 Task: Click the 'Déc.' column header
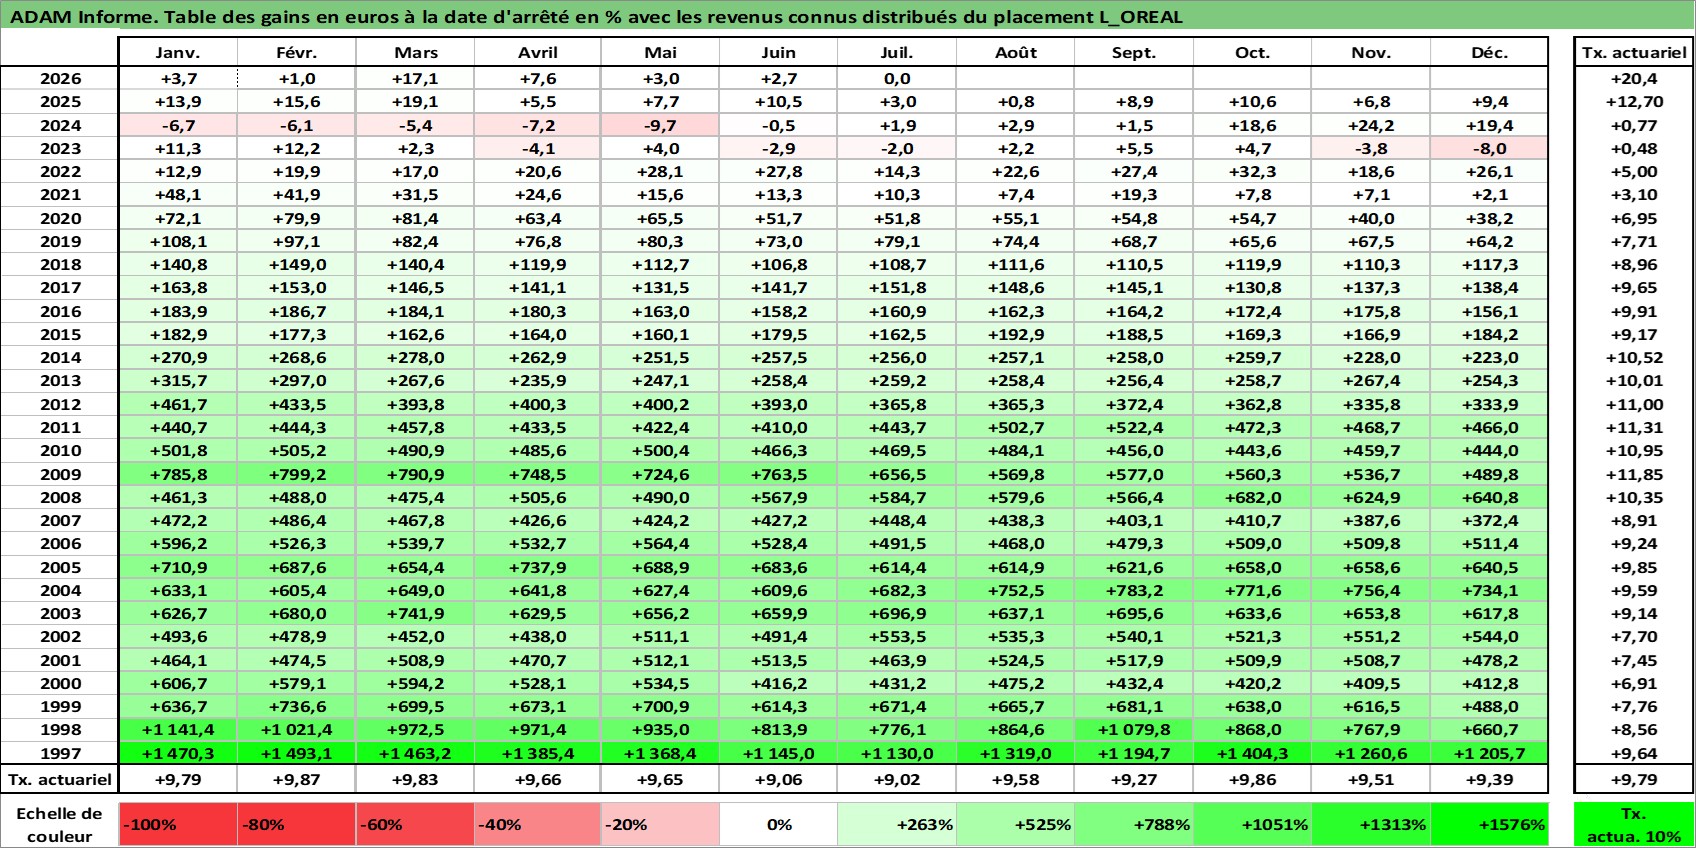pyautogui.click(x=1489, y=52)
